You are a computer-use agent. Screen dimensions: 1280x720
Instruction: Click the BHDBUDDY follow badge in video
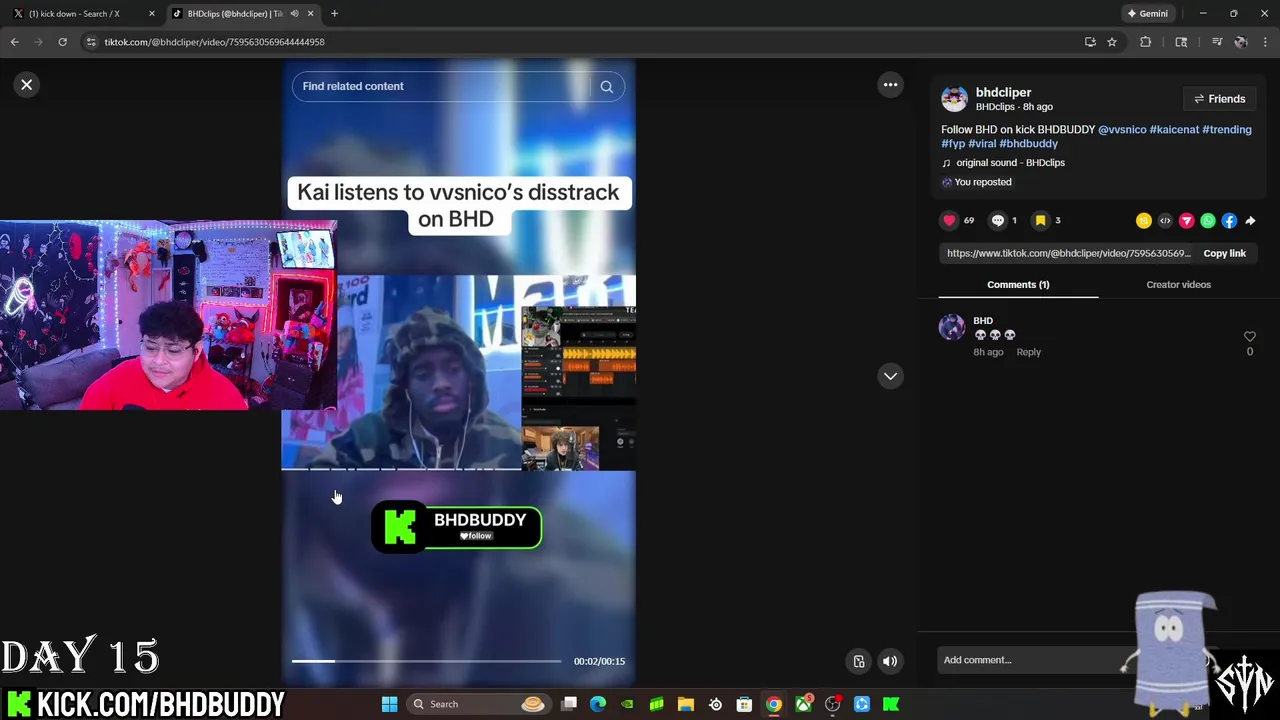point(457,527)
